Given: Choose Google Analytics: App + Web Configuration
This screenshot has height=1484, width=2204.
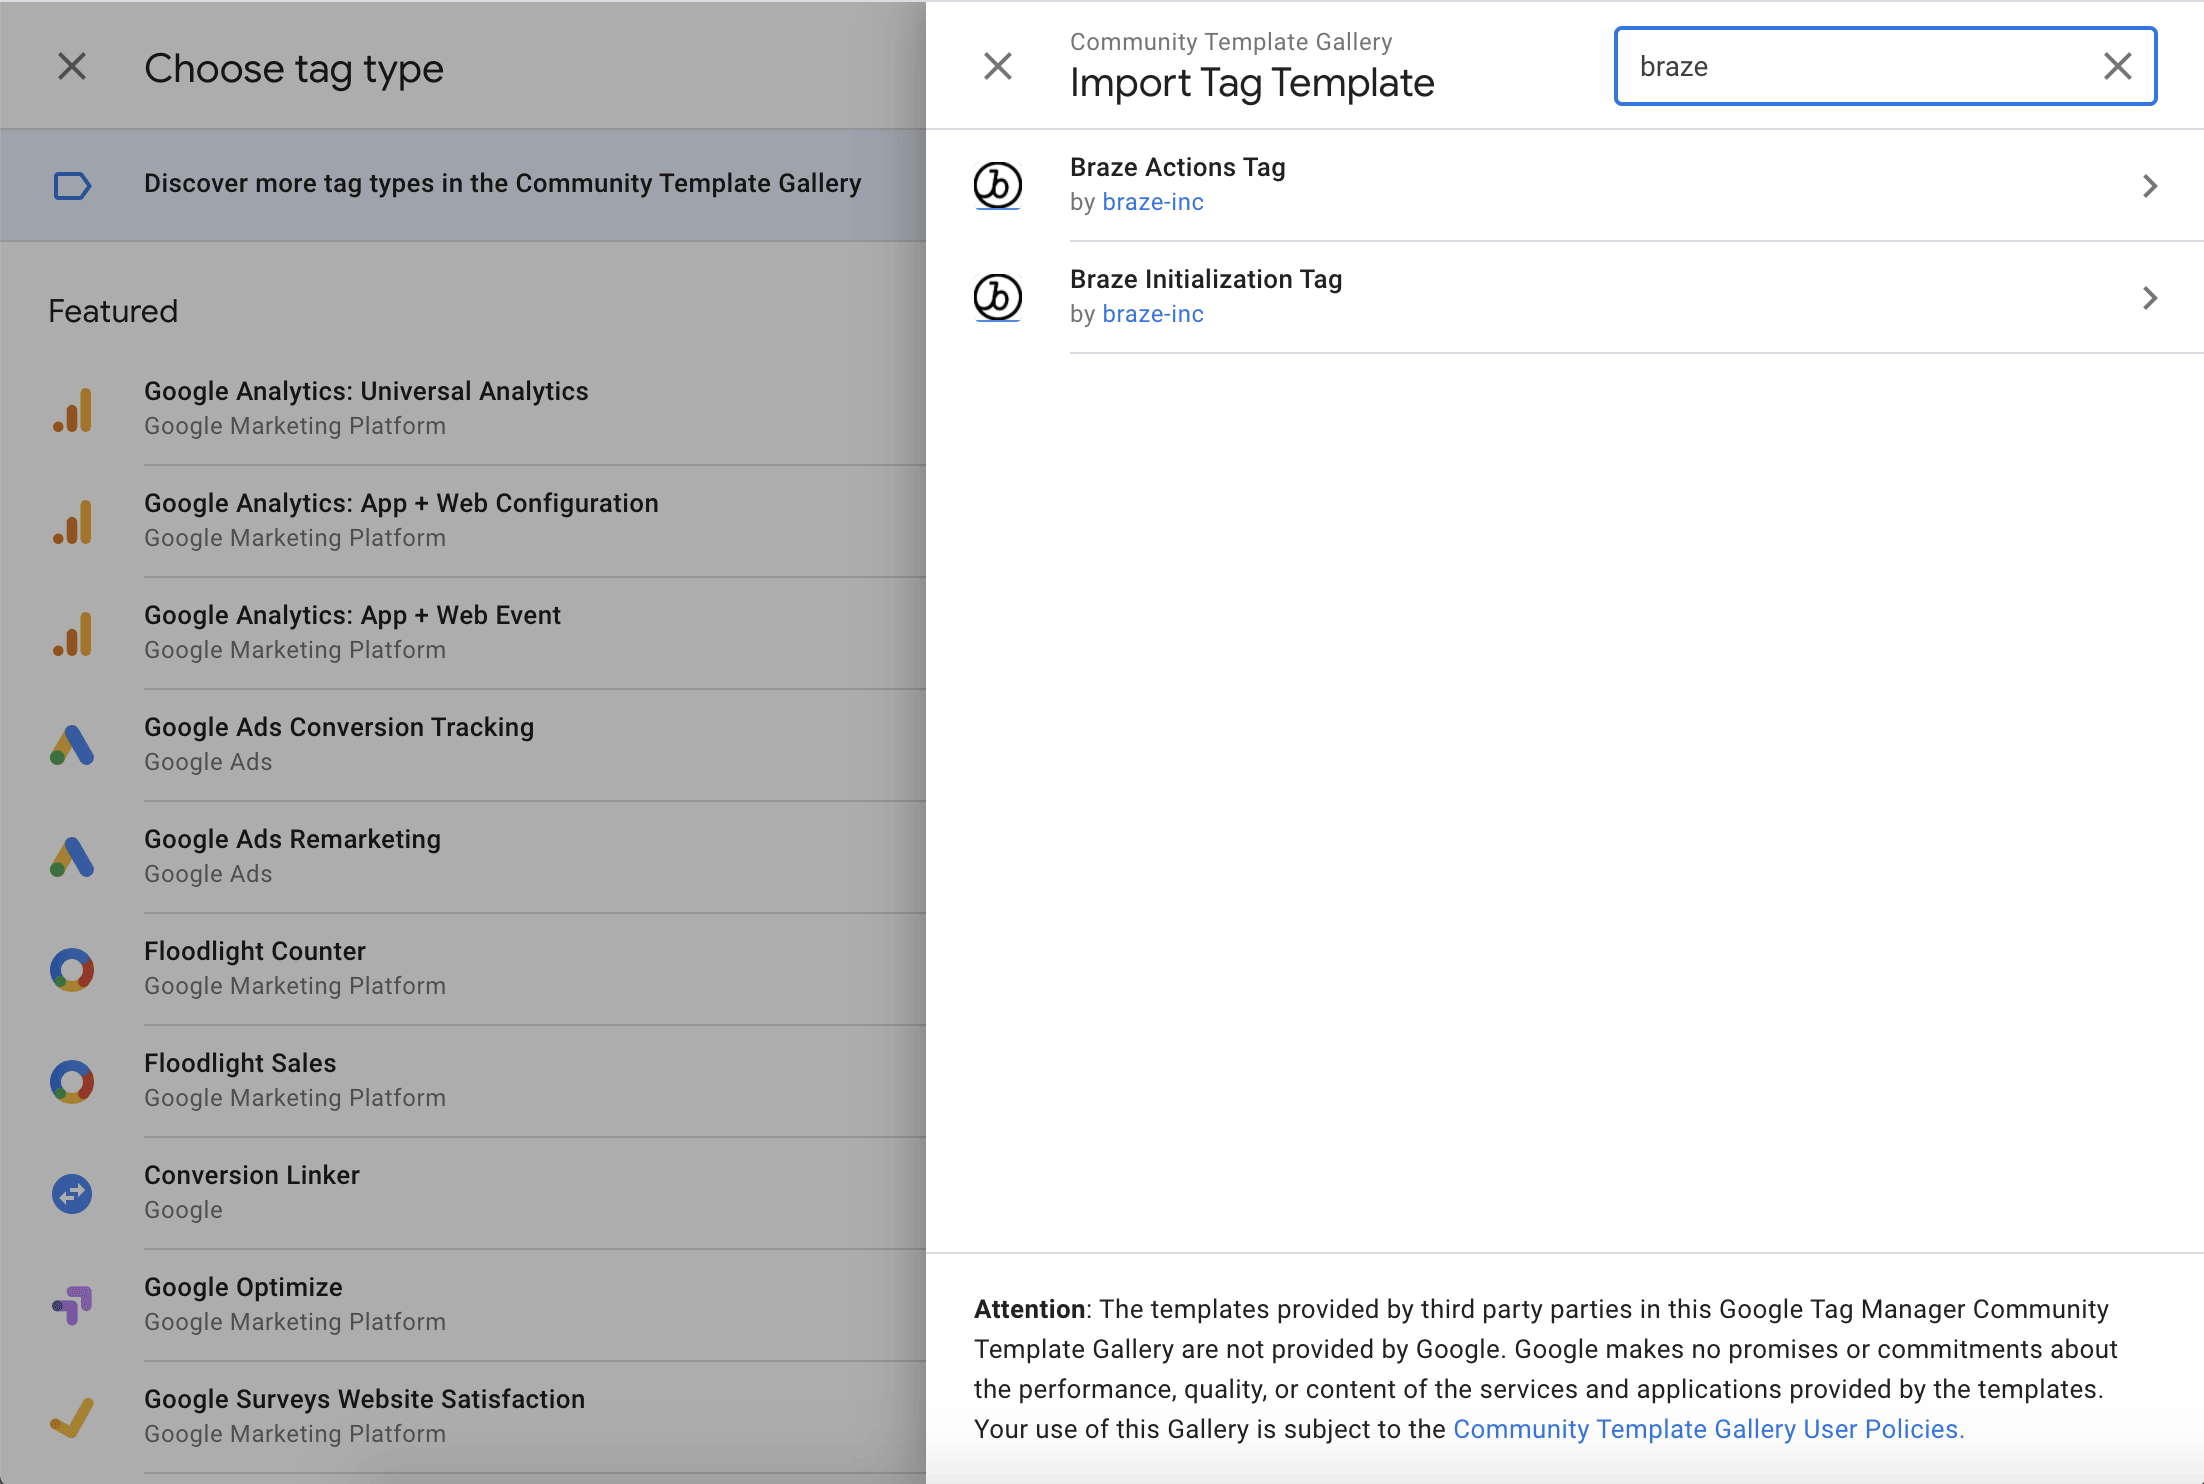Looking at the screenshot, I should [x=463, y=521].
